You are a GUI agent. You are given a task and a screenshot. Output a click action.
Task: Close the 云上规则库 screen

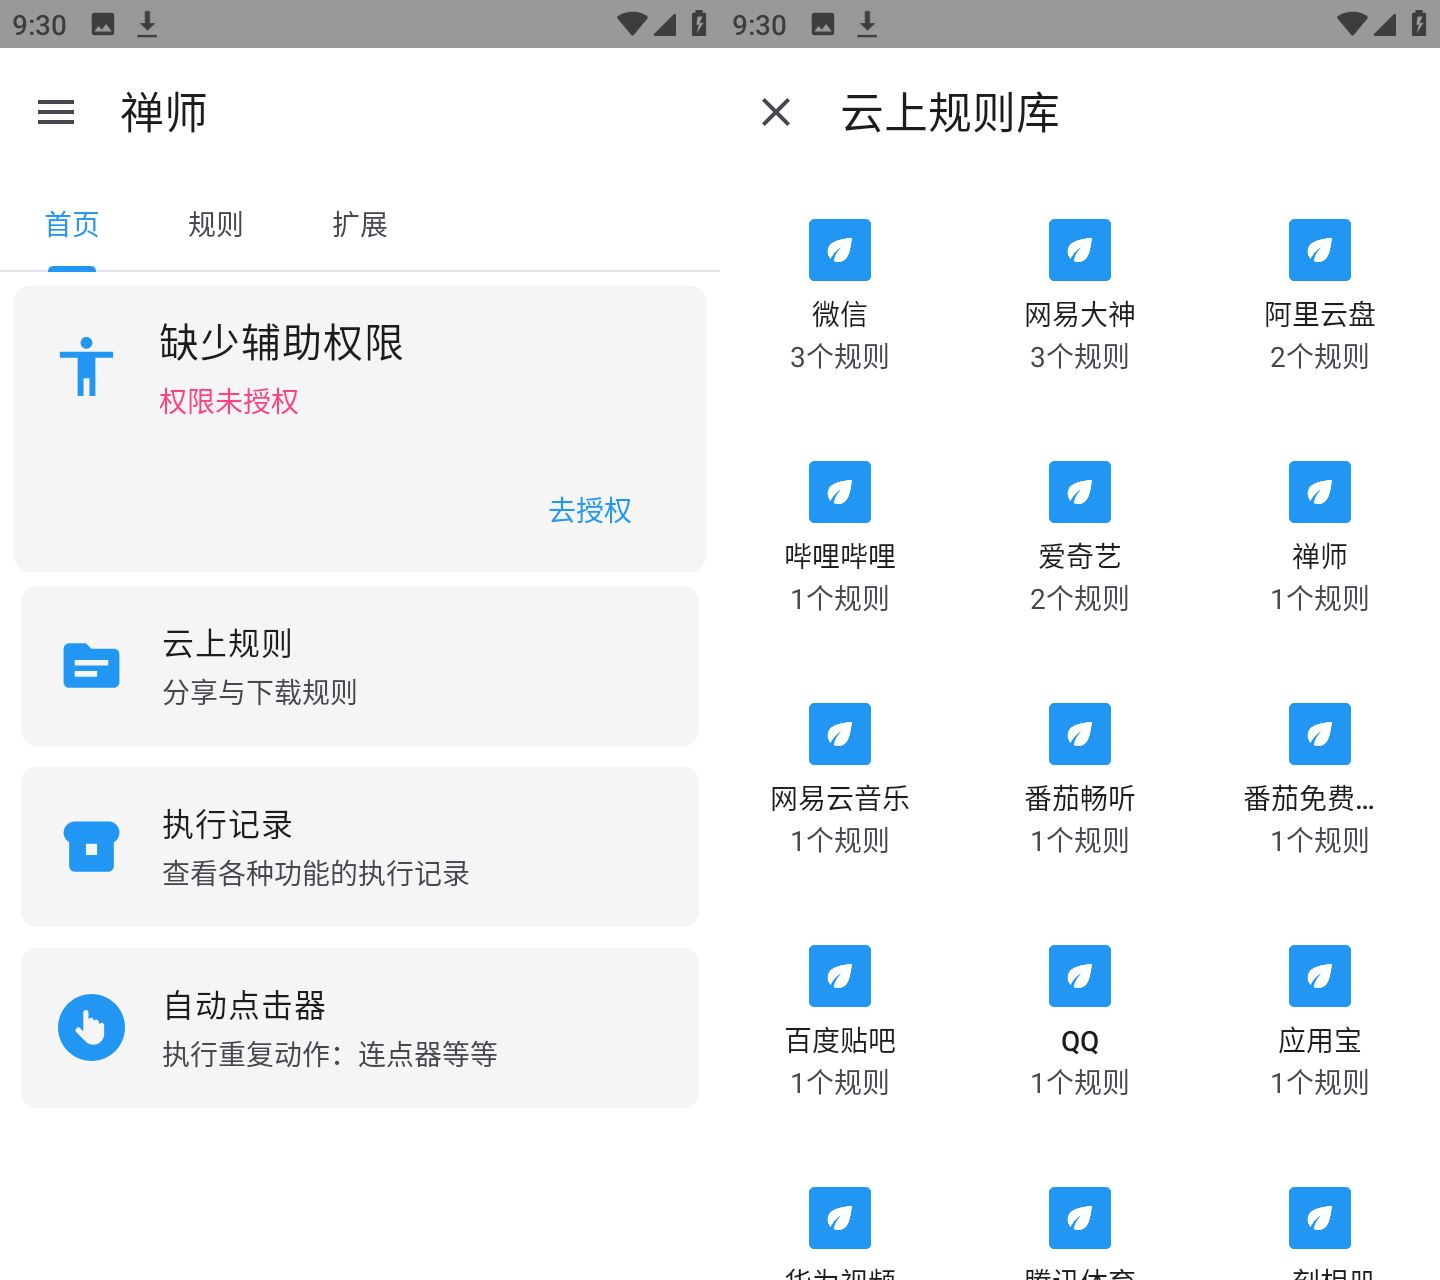coord(776,112)
